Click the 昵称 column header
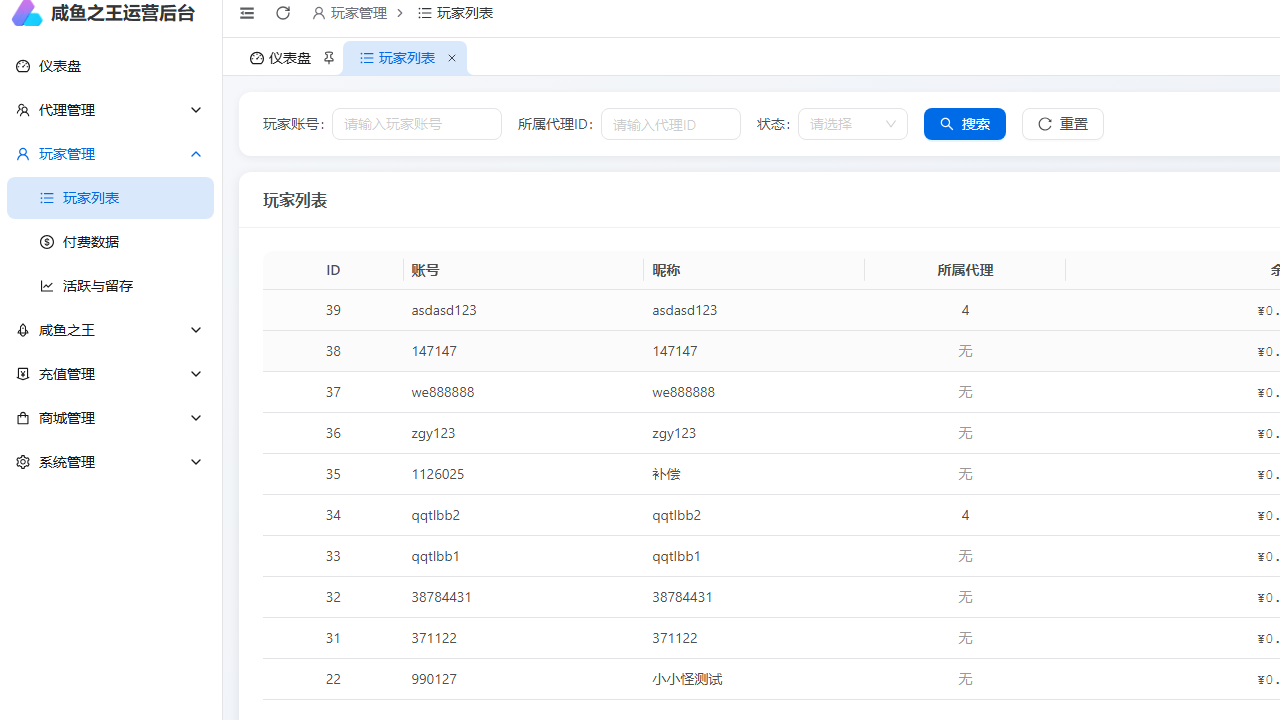The height and width of the screenshot is (720, 1280). coord(754,270)
